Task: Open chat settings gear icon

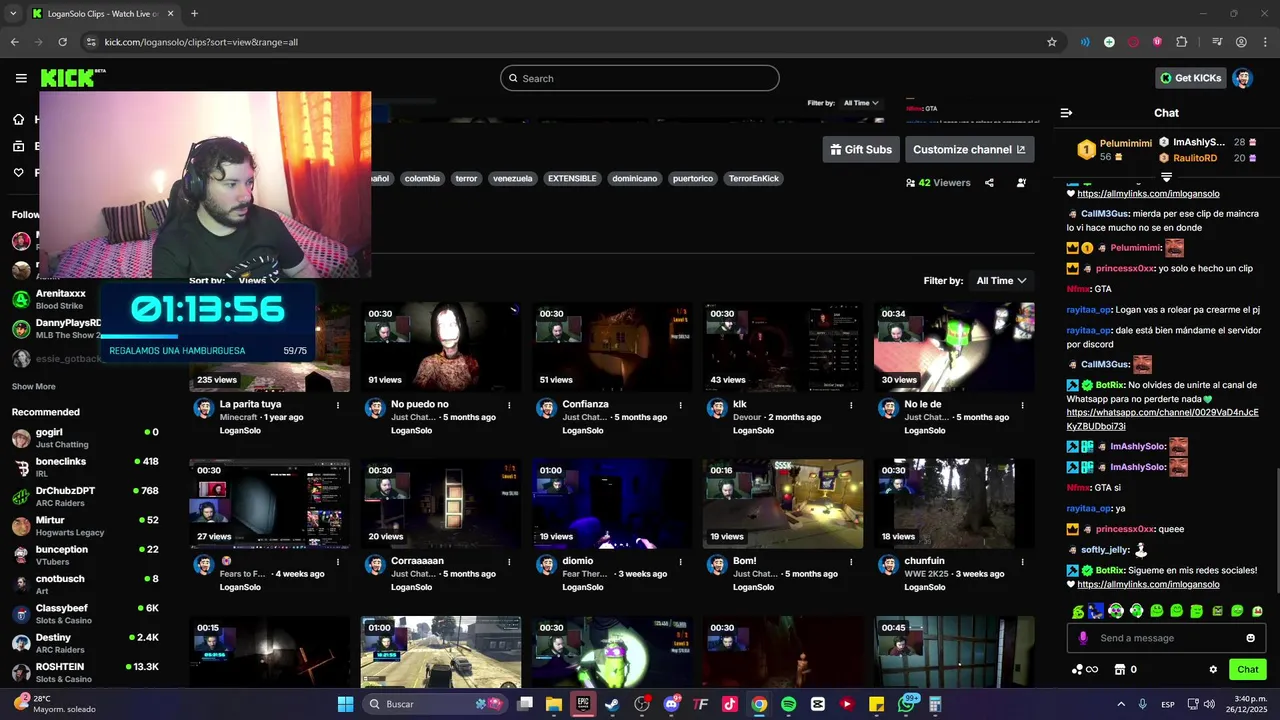Action: 1213,670
